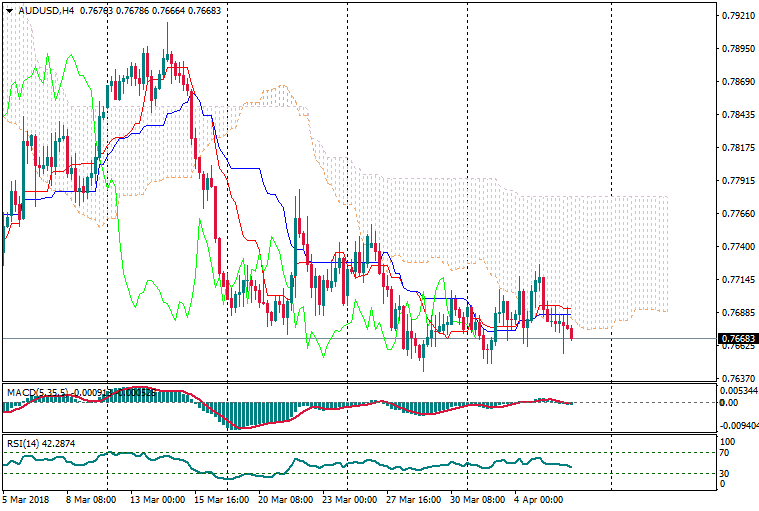The image size is (759, 511).
Task: Click the 0.78950 price axis label
Action: [x=737, y=49]
